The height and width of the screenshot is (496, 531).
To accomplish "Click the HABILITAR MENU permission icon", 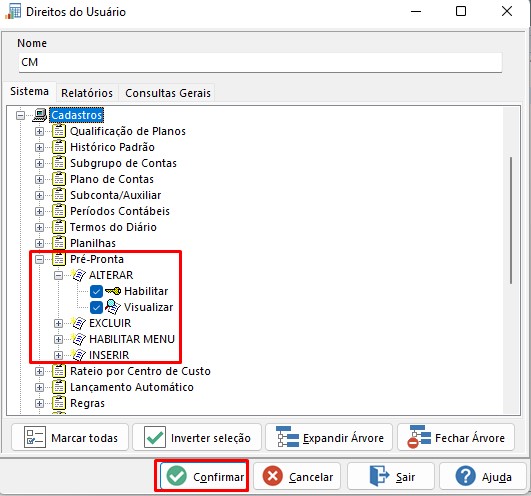I will point(78,339).
